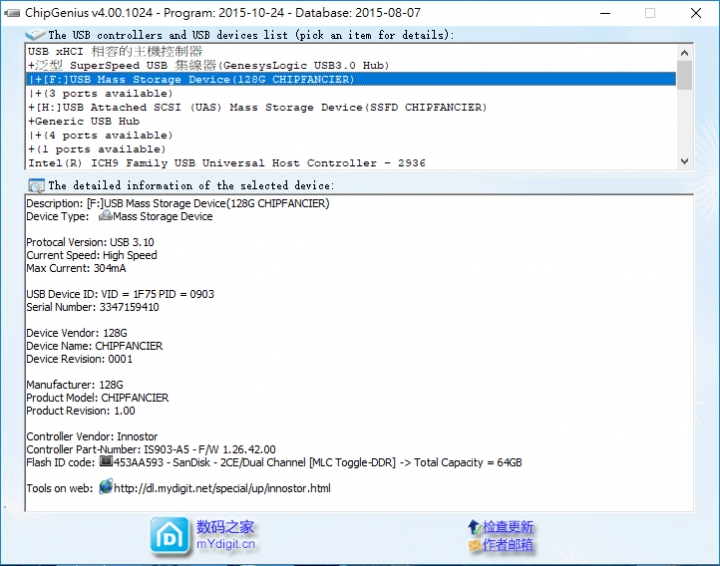This screenshot has height=566, width=720.
Task: Close the ChipGenius window
Action: point(696,13)
